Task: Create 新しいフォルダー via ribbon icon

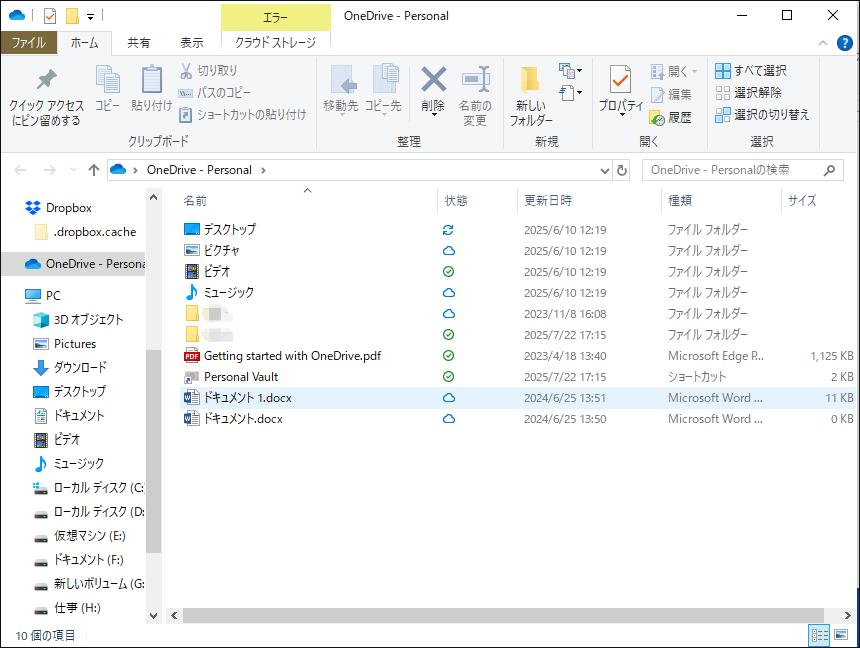Action: point(530,80)
